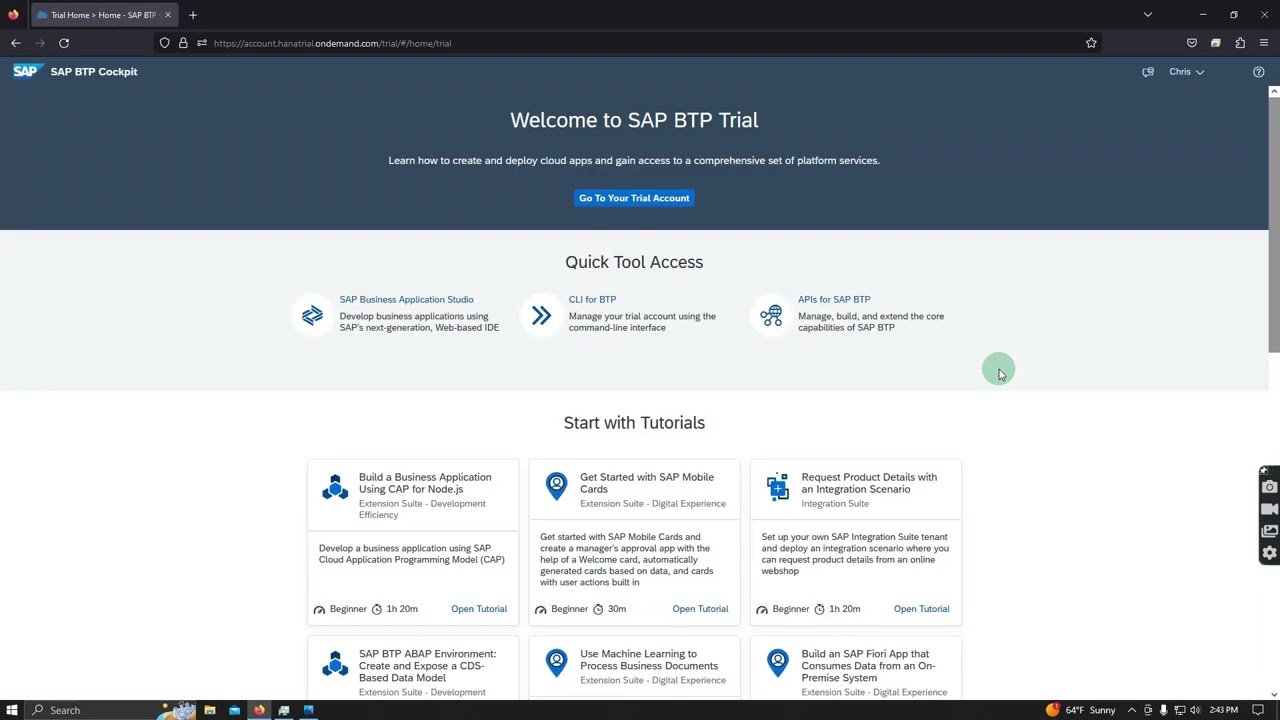The image size is (1280, 720).
Task: Expand the Chris user menu
Action: tap(1186, 72)
